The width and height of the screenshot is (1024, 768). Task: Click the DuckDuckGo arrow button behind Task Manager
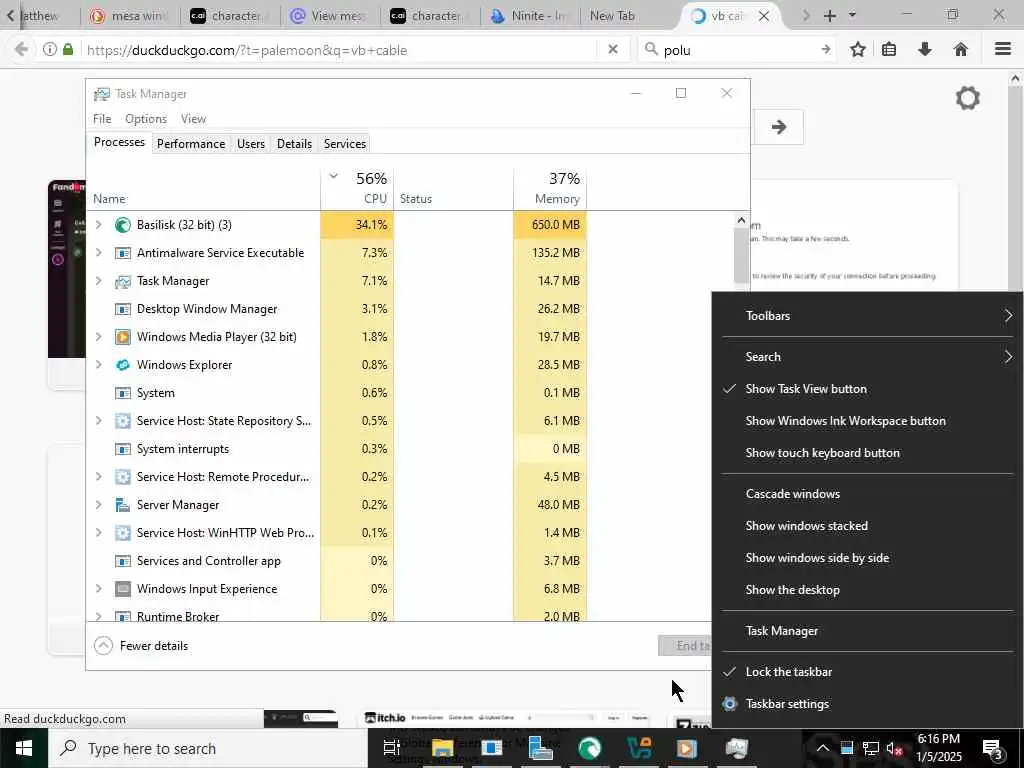click(x=778, y=127)
